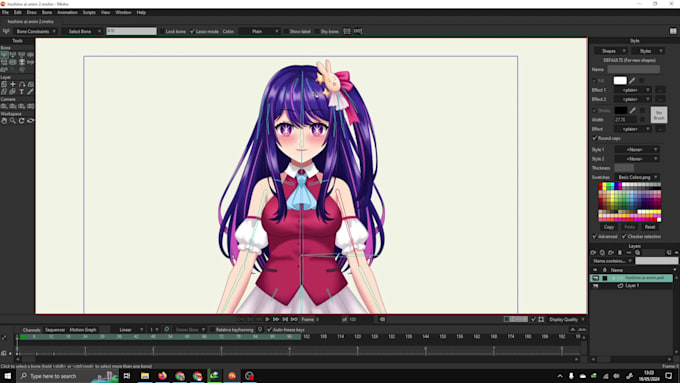Image resolution: width=680 pixels, height=383 pixels.
Task: Open the Animation menu
Action: 67,13
